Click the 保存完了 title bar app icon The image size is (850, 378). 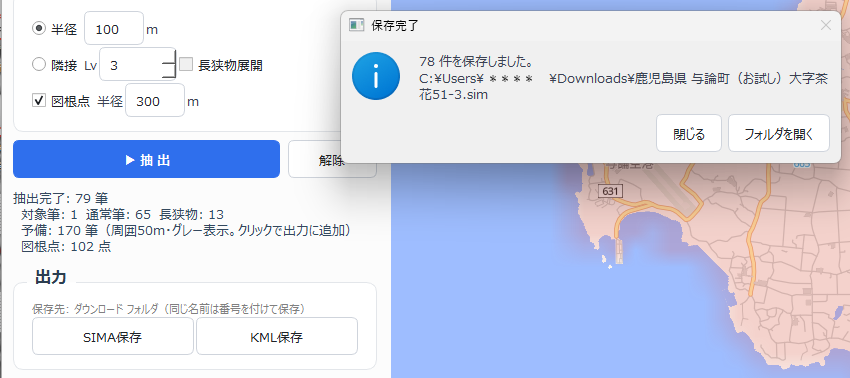click(356, 25)
